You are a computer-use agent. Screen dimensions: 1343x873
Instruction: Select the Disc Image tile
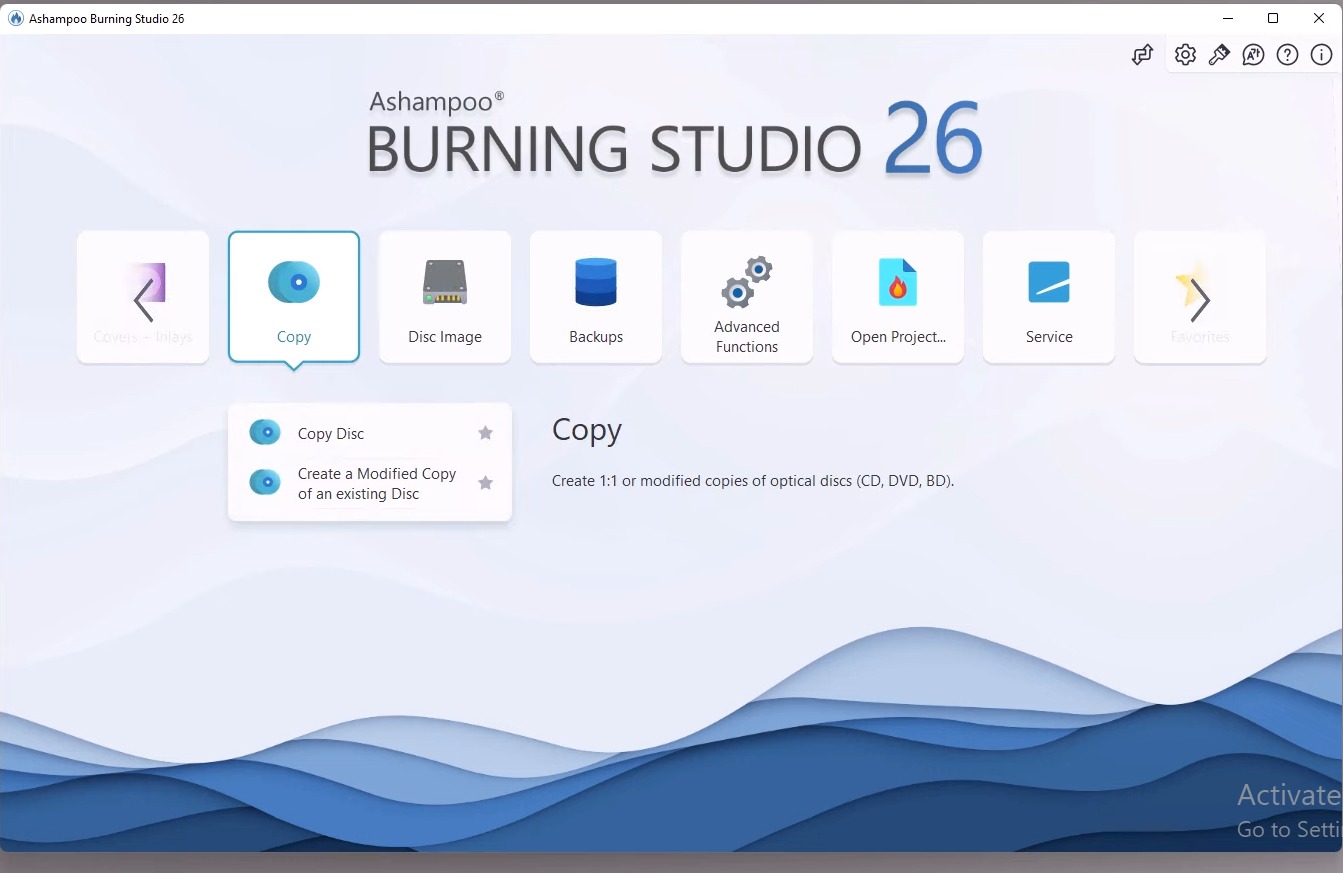coord(445,297)
